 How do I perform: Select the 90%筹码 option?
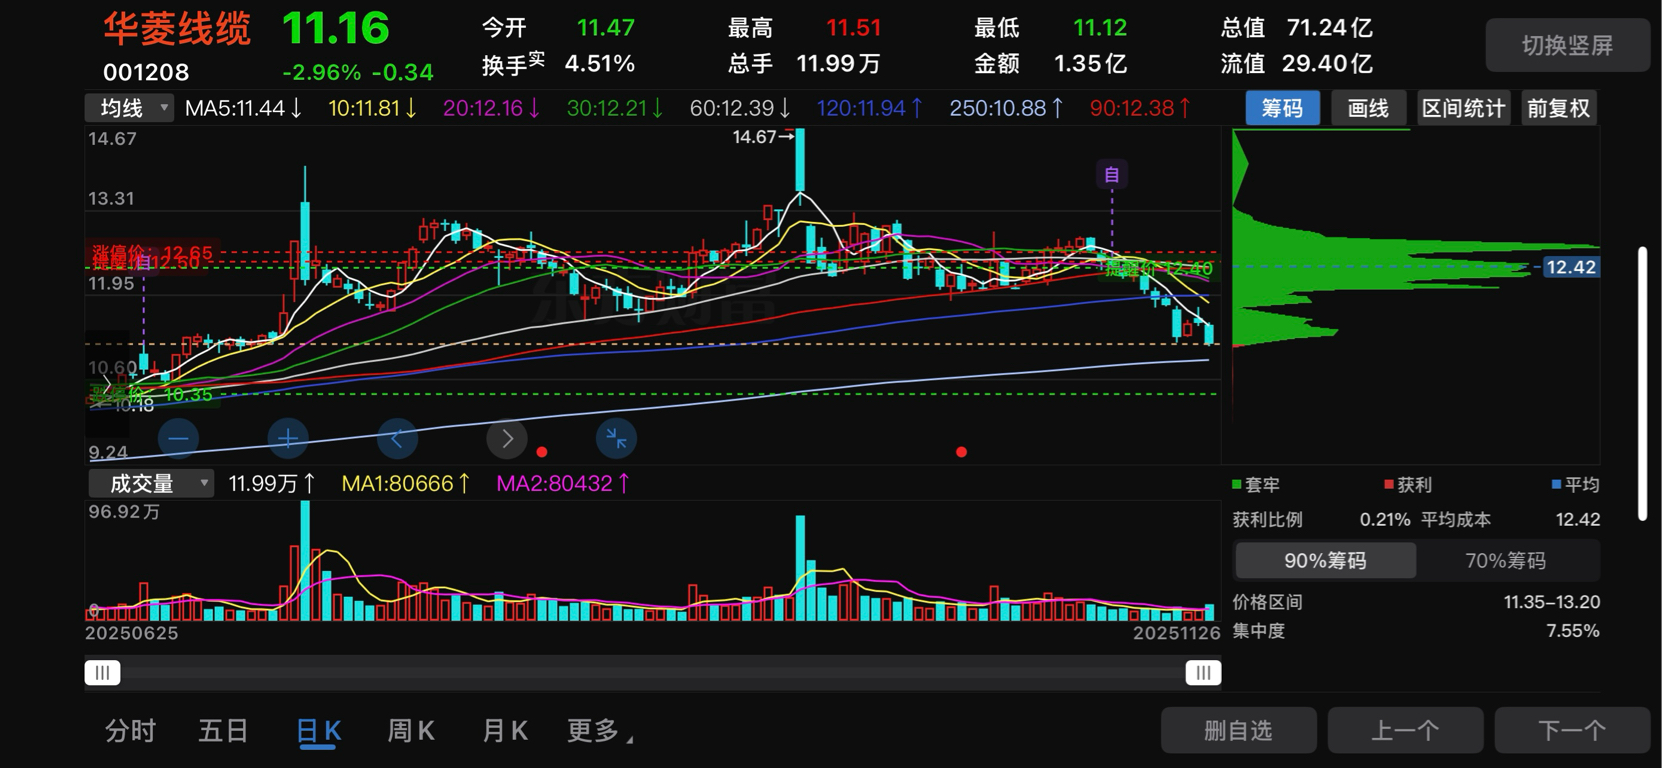pyautogui.click(x=1326, y=560)
